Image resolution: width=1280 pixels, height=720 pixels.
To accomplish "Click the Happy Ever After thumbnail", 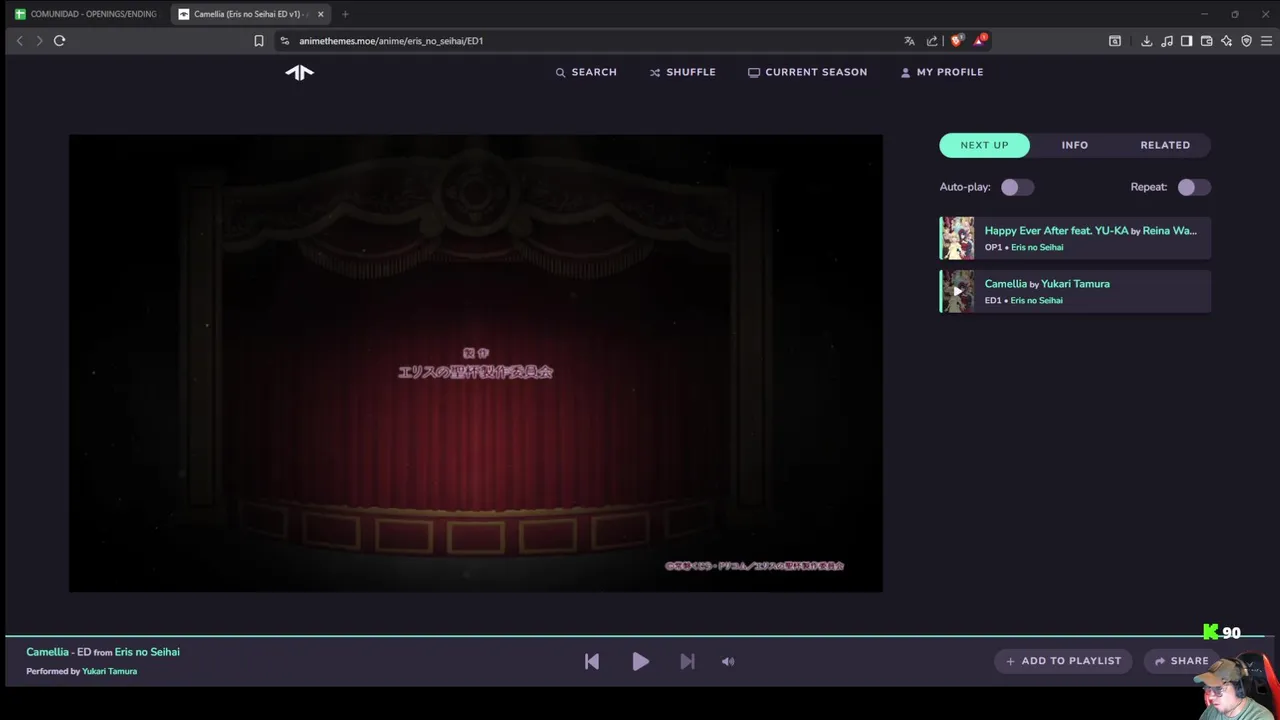I will point(957,238).
